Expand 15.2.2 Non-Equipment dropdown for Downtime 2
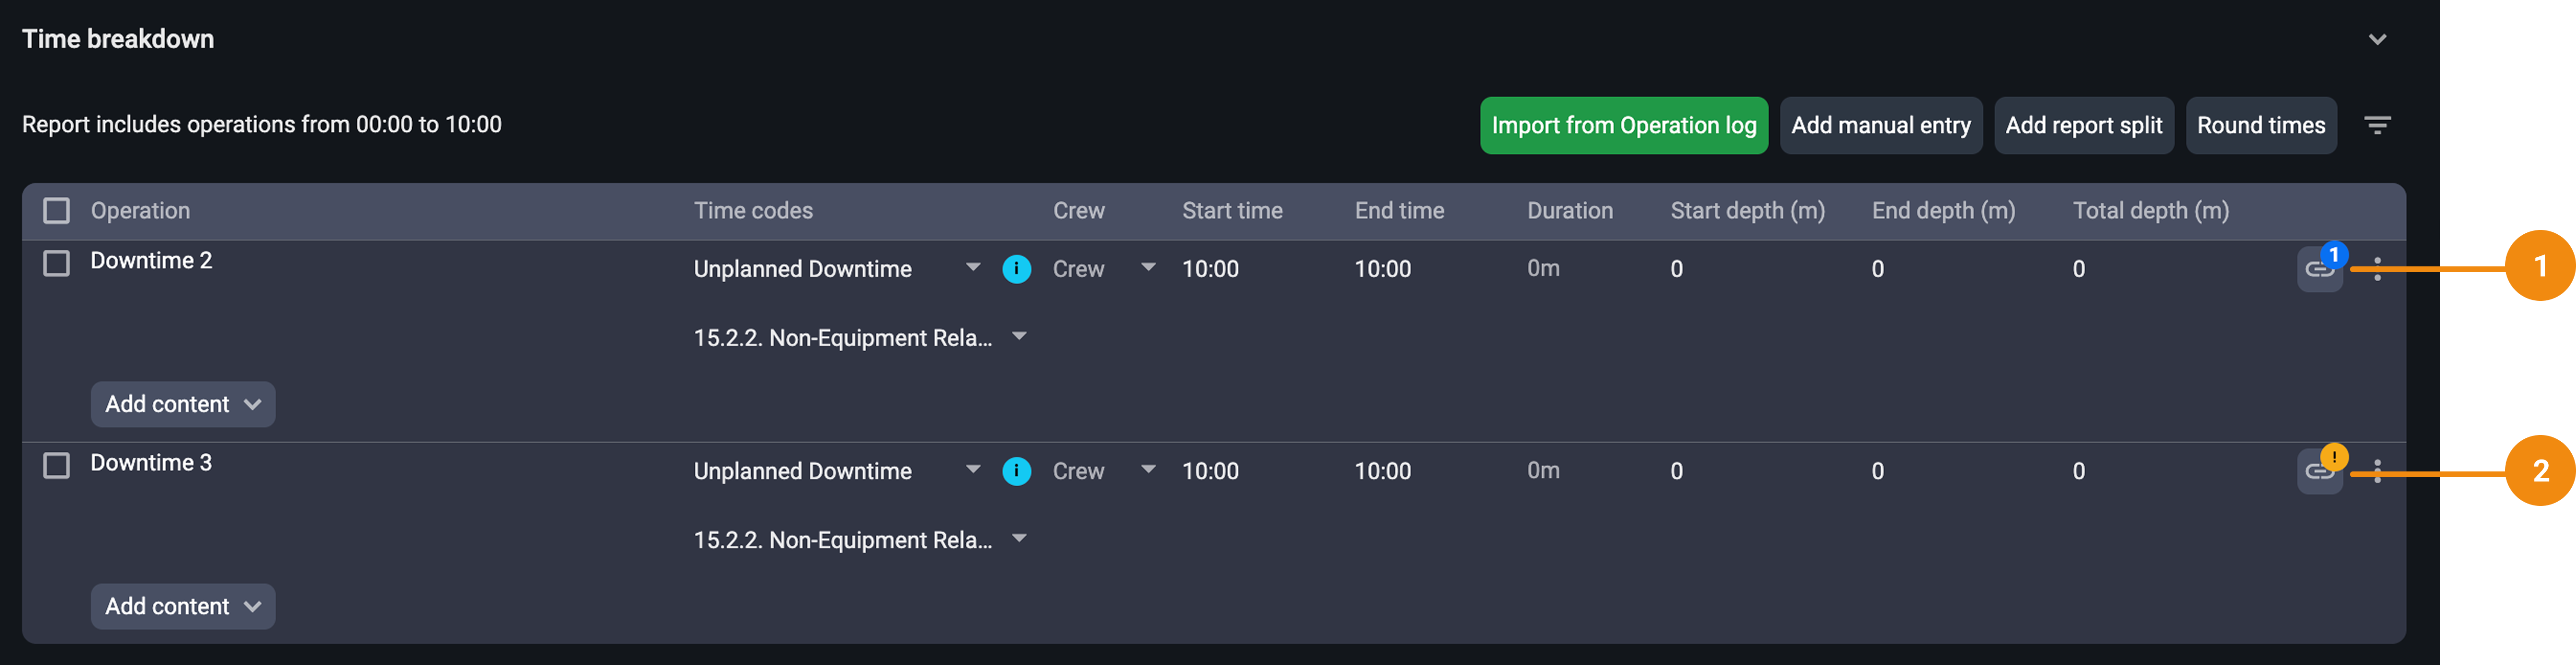Image resolution: width=2576 pixels, height=665 pixels. pyautogui.click(x=1019, y=337)
